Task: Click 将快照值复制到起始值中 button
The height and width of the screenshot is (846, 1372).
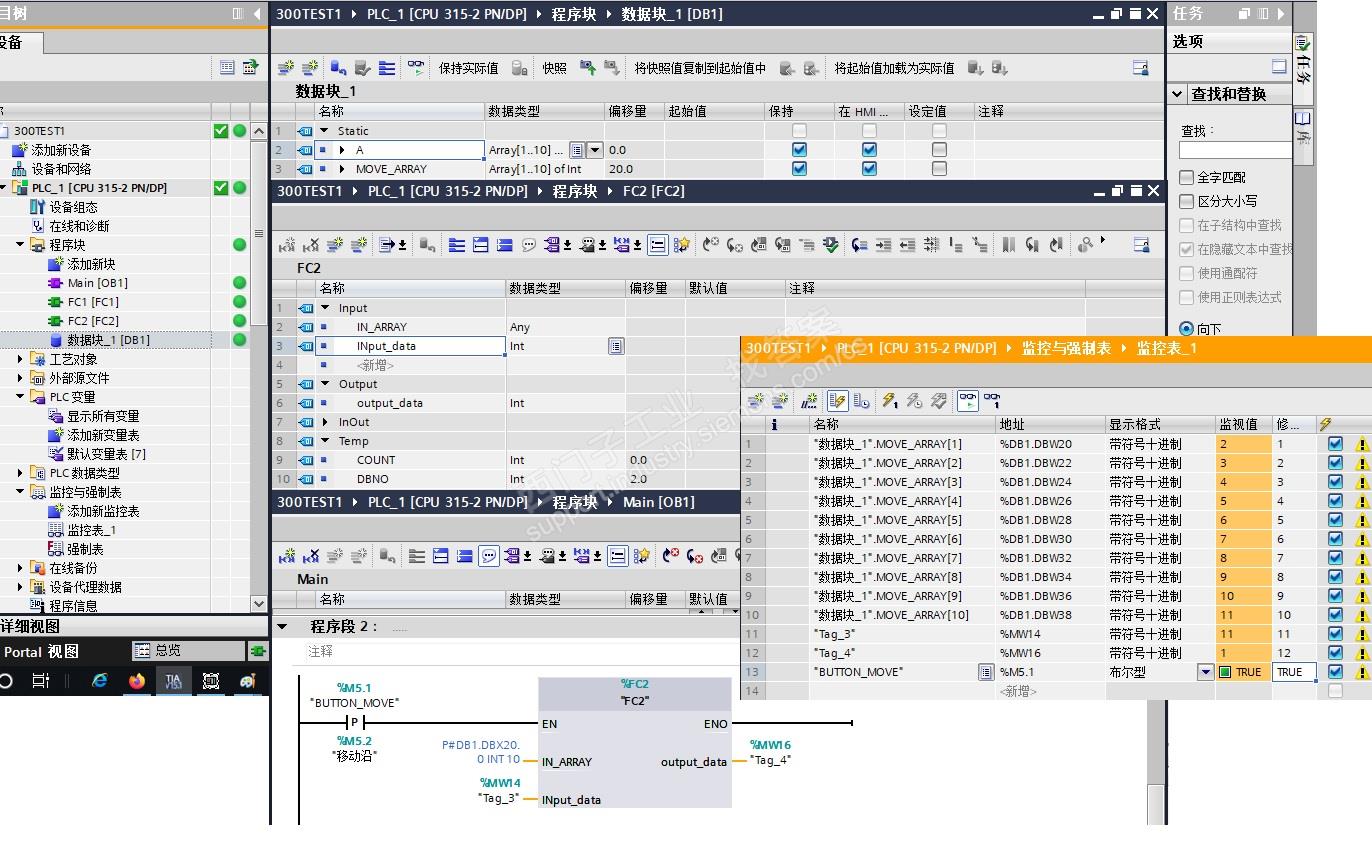Action: [x=700, y=68]
